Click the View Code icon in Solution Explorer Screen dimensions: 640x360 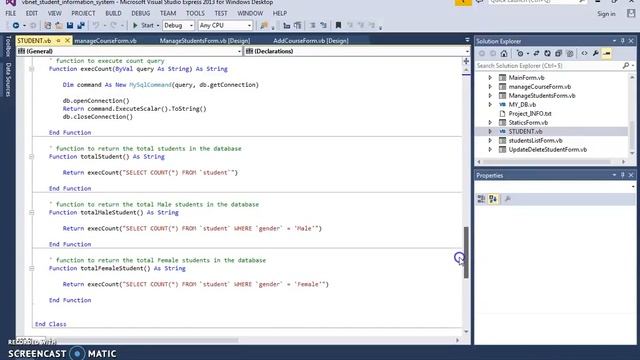pyautogui.click(x=584, y=53)
